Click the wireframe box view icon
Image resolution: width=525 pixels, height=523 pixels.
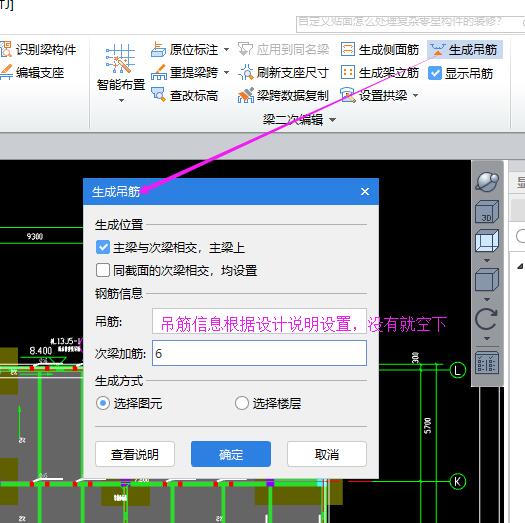487,240
